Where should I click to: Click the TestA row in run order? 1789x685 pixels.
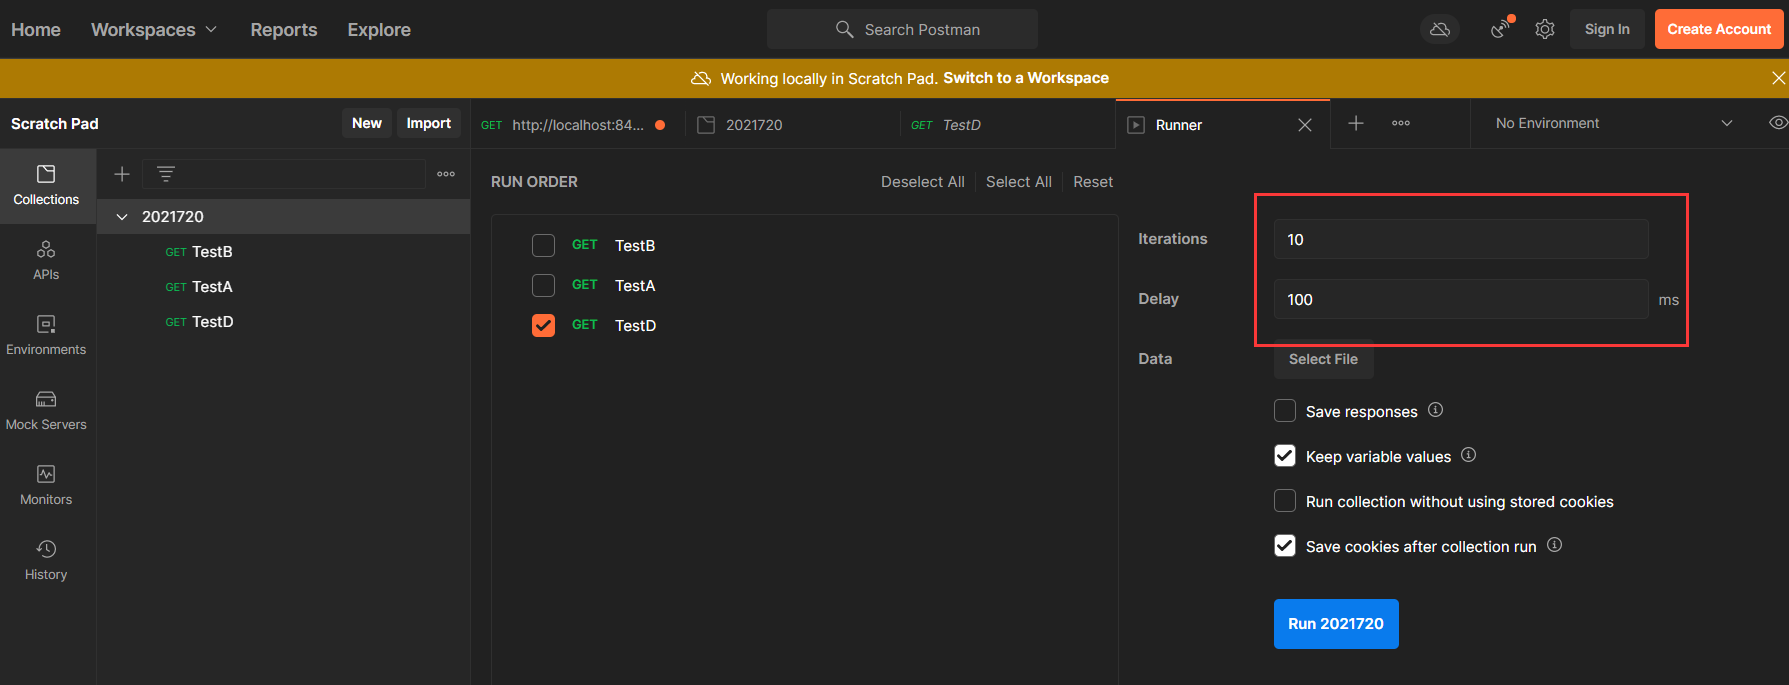pos(804,285)
